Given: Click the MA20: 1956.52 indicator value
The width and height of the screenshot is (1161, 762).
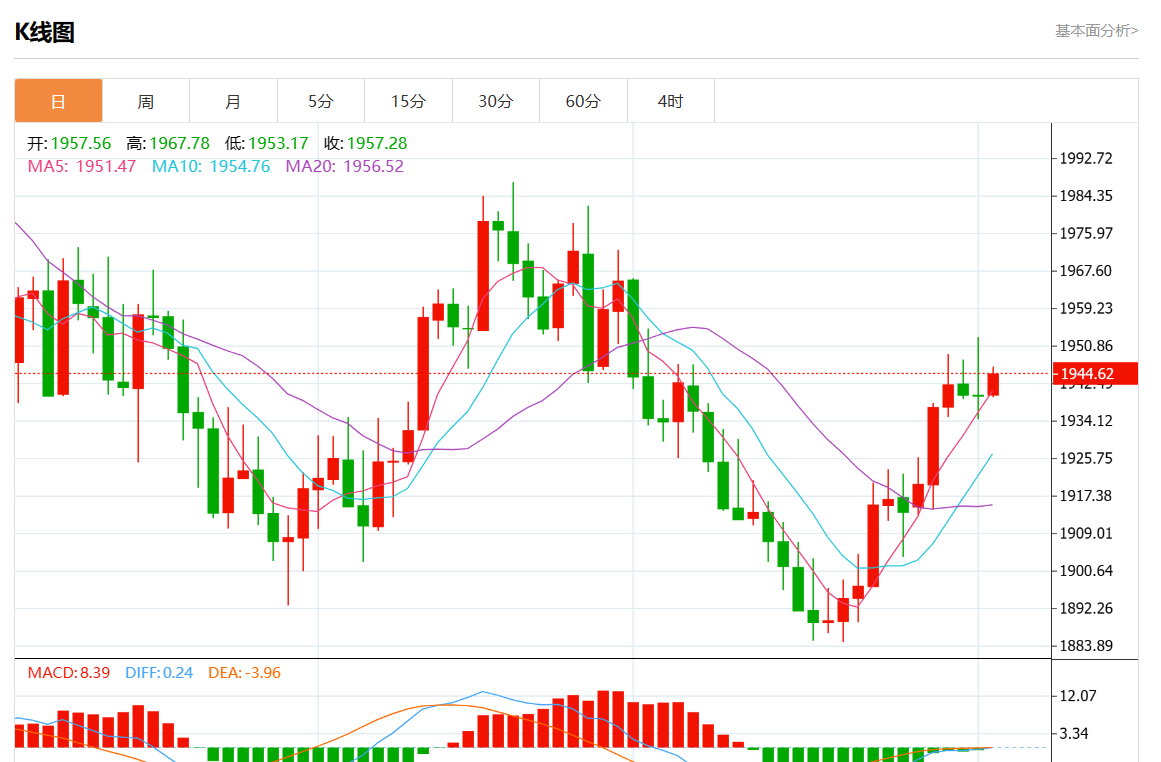Looking at the screenshot, I should [344, 166].
